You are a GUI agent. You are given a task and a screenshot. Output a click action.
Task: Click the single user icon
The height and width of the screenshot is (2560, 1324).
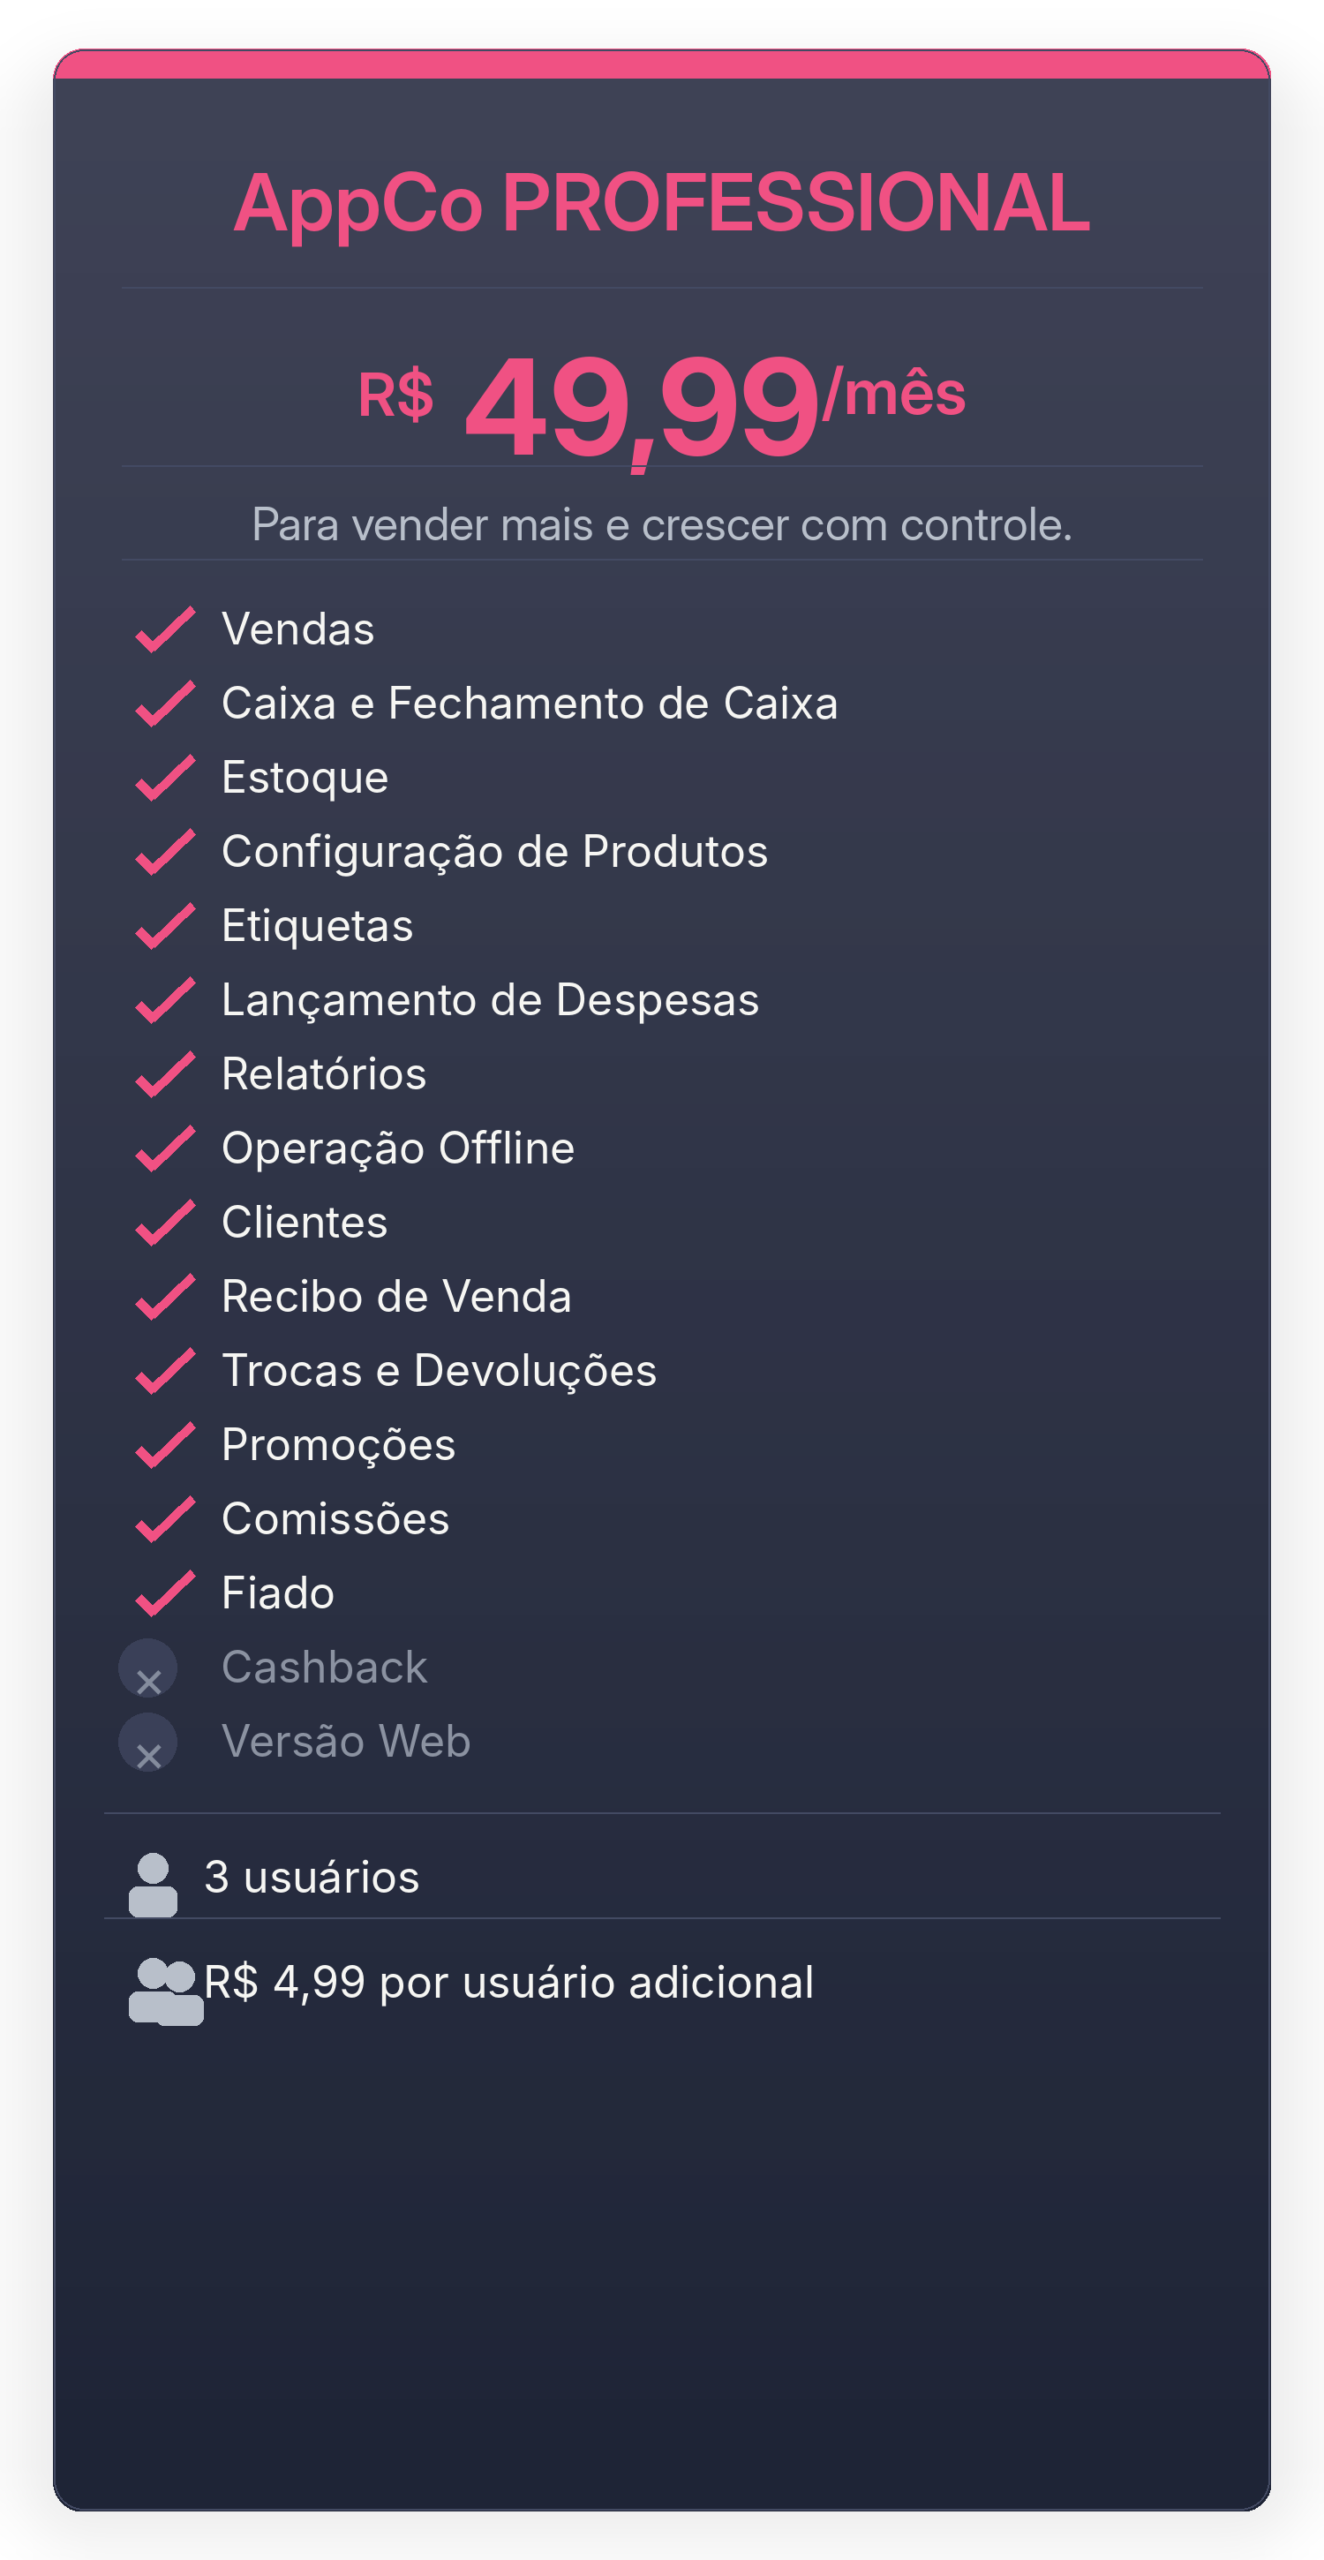point(153,1885)
